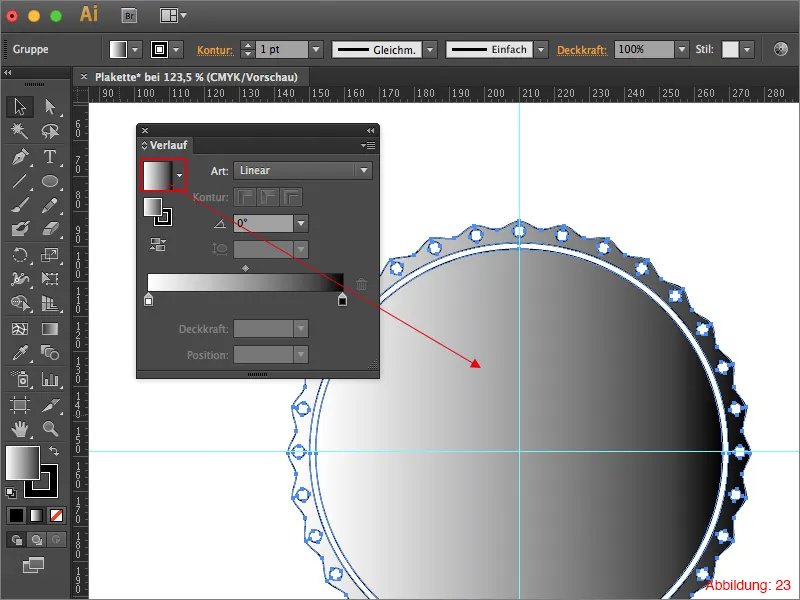Enable Draw Inside mode
This screenshot has width=800, height=600.
(x=56, y=539)
